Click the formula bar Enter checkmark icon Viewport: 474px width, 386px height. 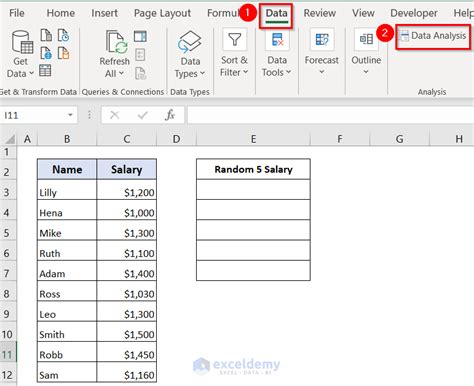click(143, 115)
